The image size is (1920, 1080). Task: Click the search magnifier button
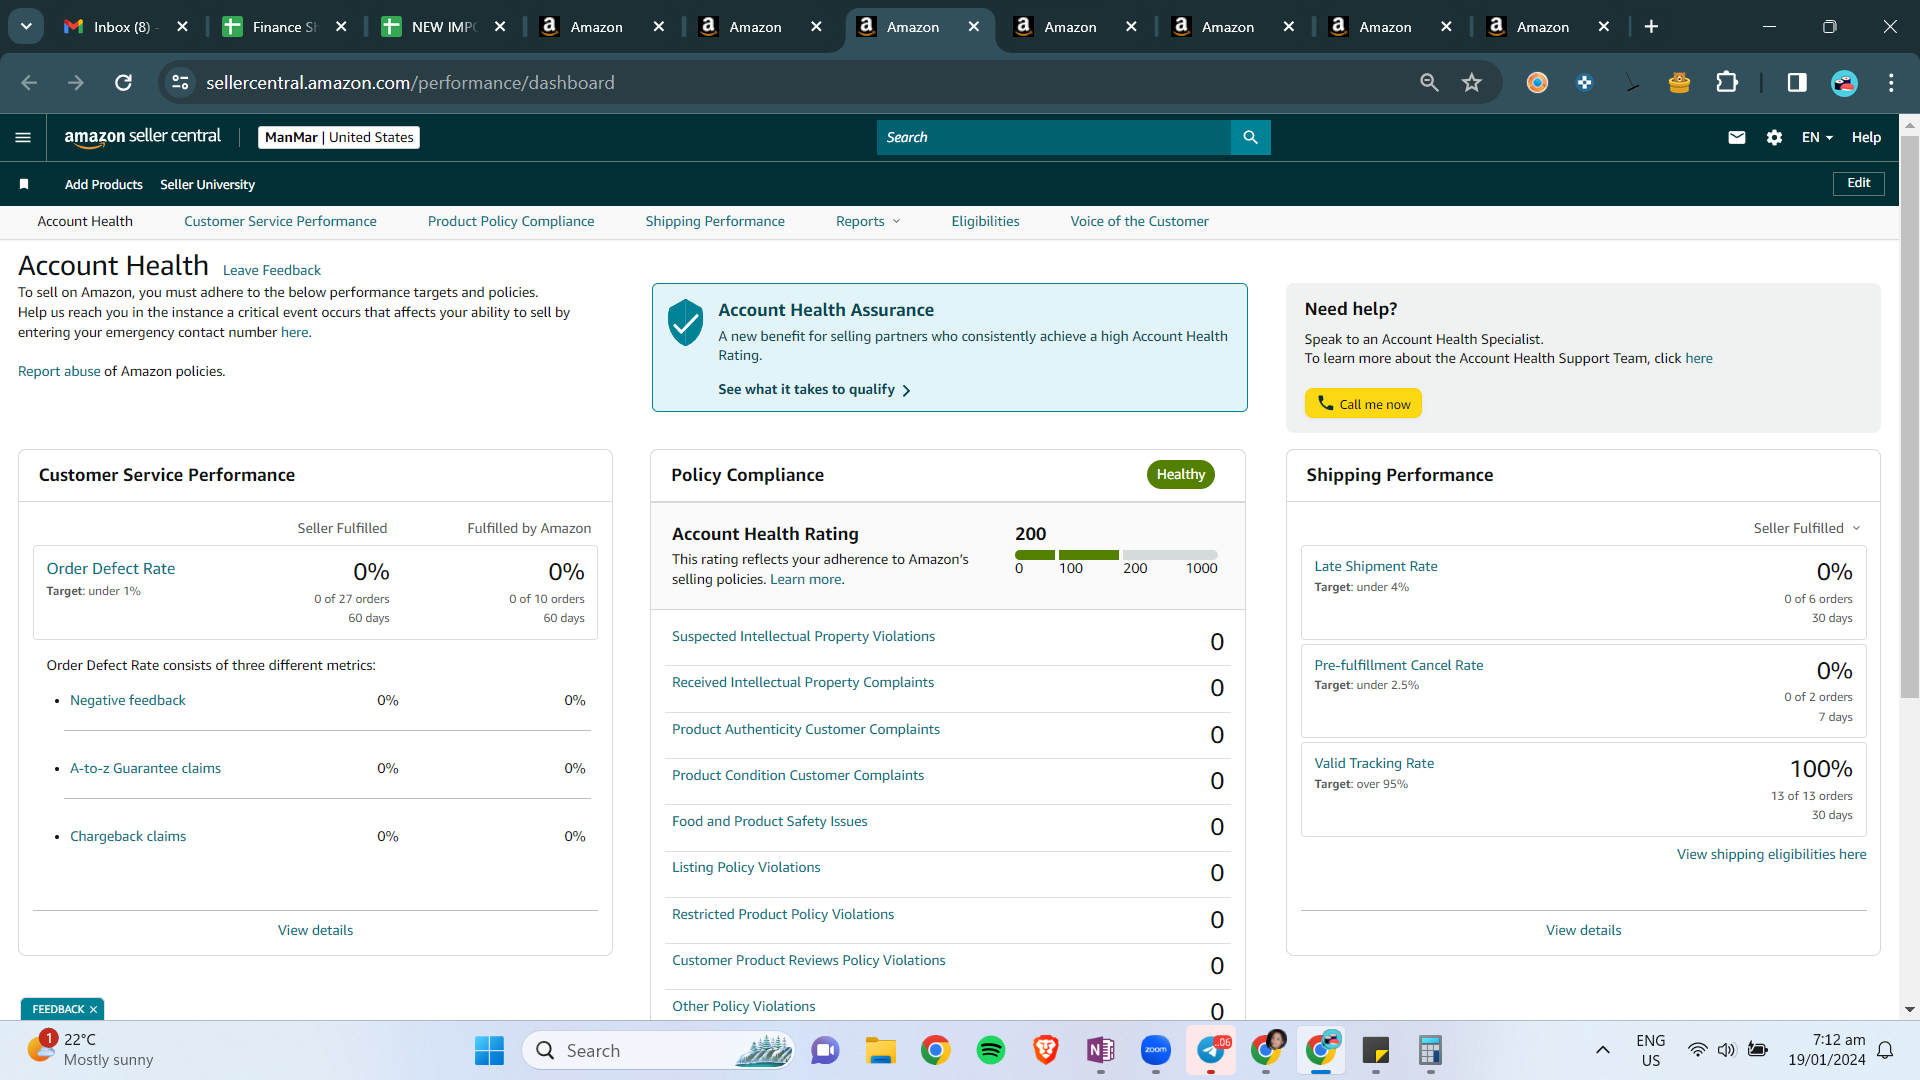(1250, 137)
